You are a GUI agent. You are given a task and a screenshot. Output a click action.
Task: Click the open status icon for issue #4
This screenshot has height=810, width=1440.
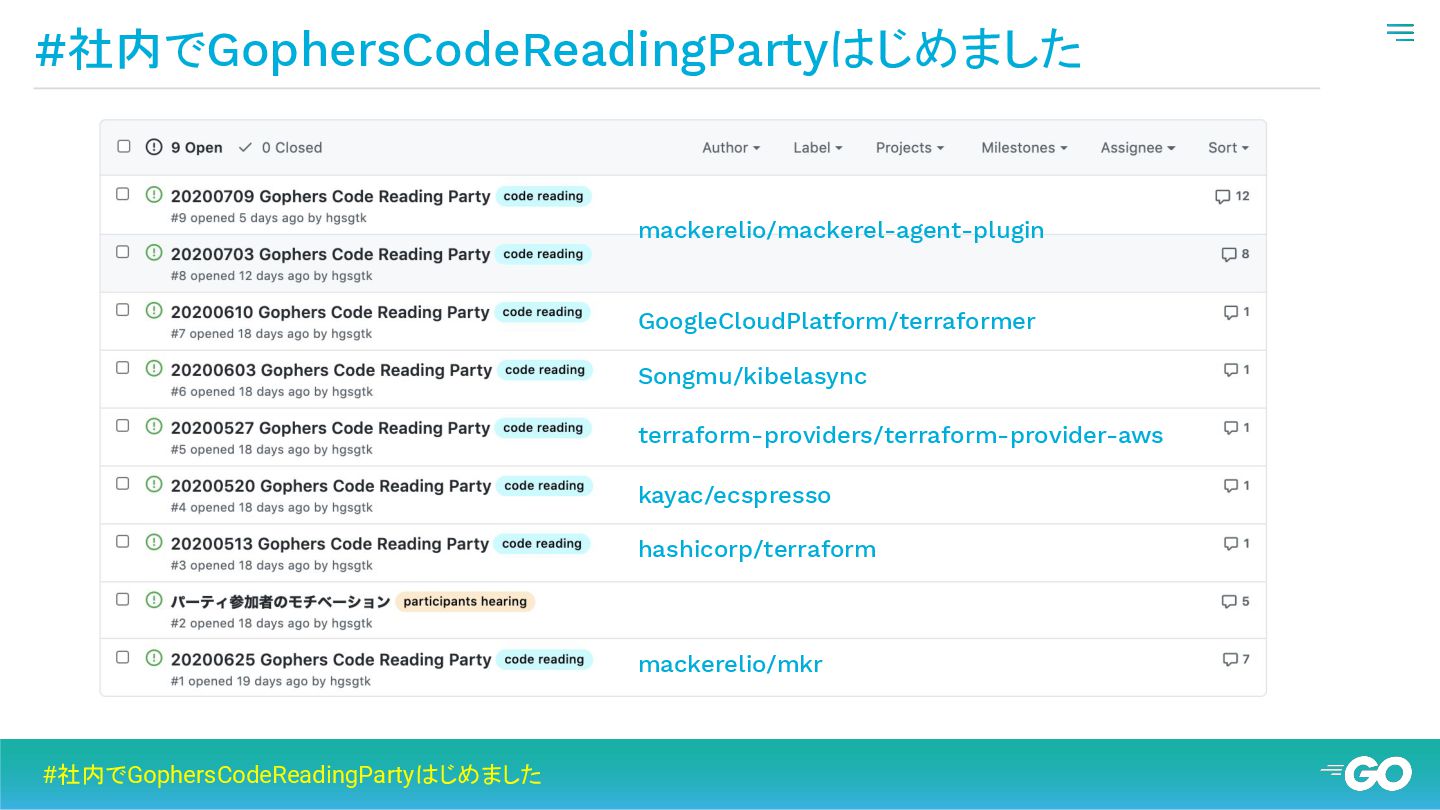click(154, 485)
